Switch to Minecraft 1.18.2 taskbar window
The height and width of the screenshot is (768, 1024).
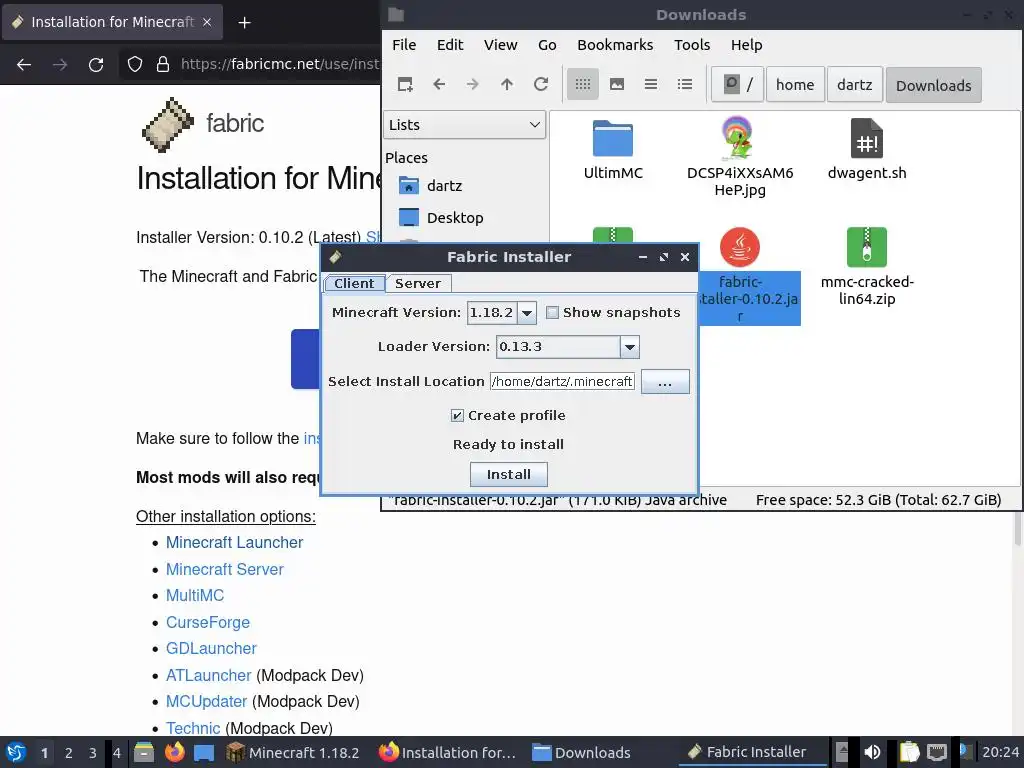click(293, 752)
